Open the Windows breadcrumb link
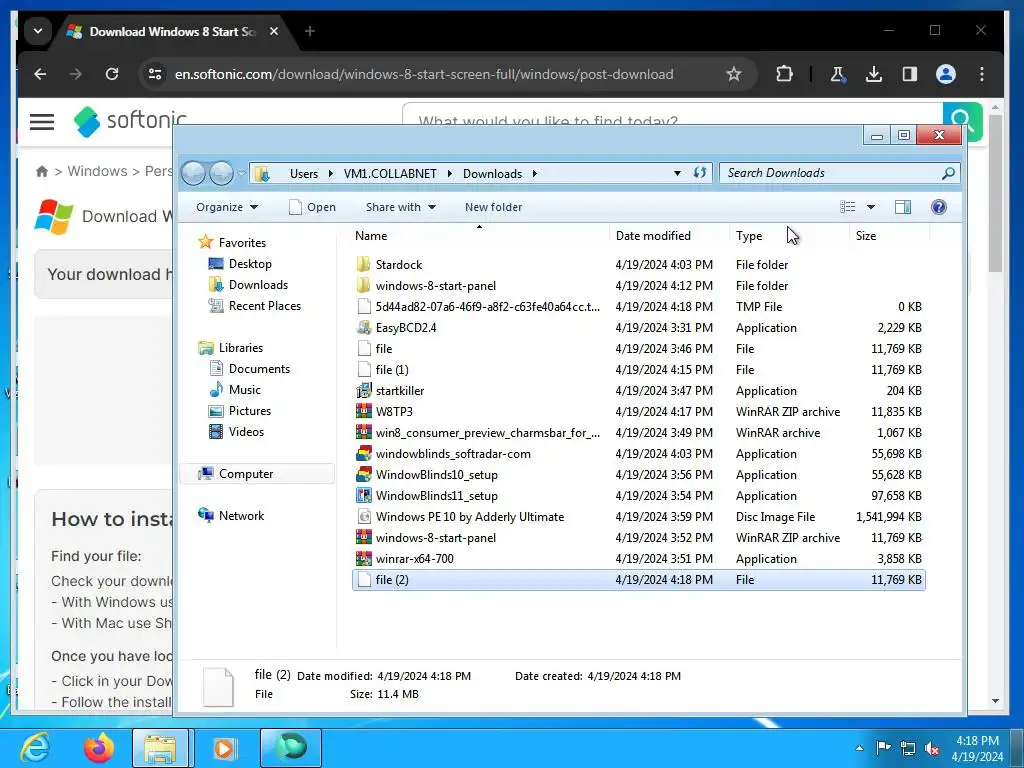The image size is (1024, 768). coord(97,171)
